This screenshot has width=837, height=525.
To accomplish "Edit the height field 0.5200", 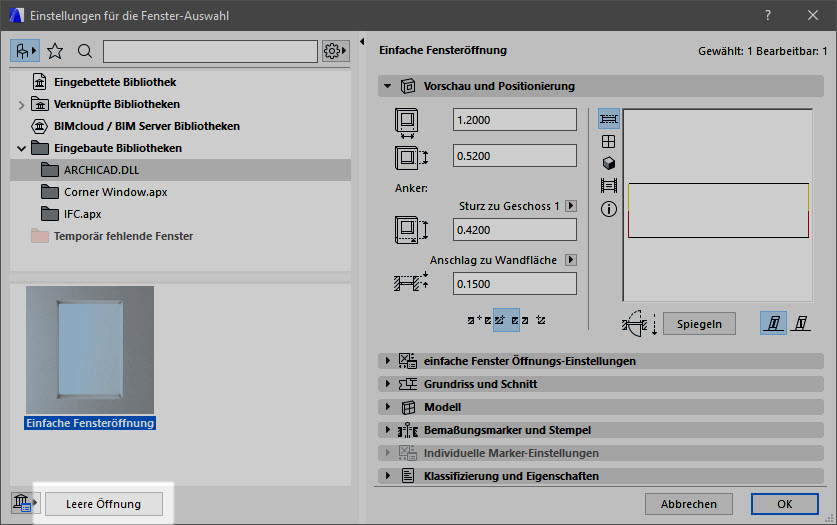I will tap(515, 156).
